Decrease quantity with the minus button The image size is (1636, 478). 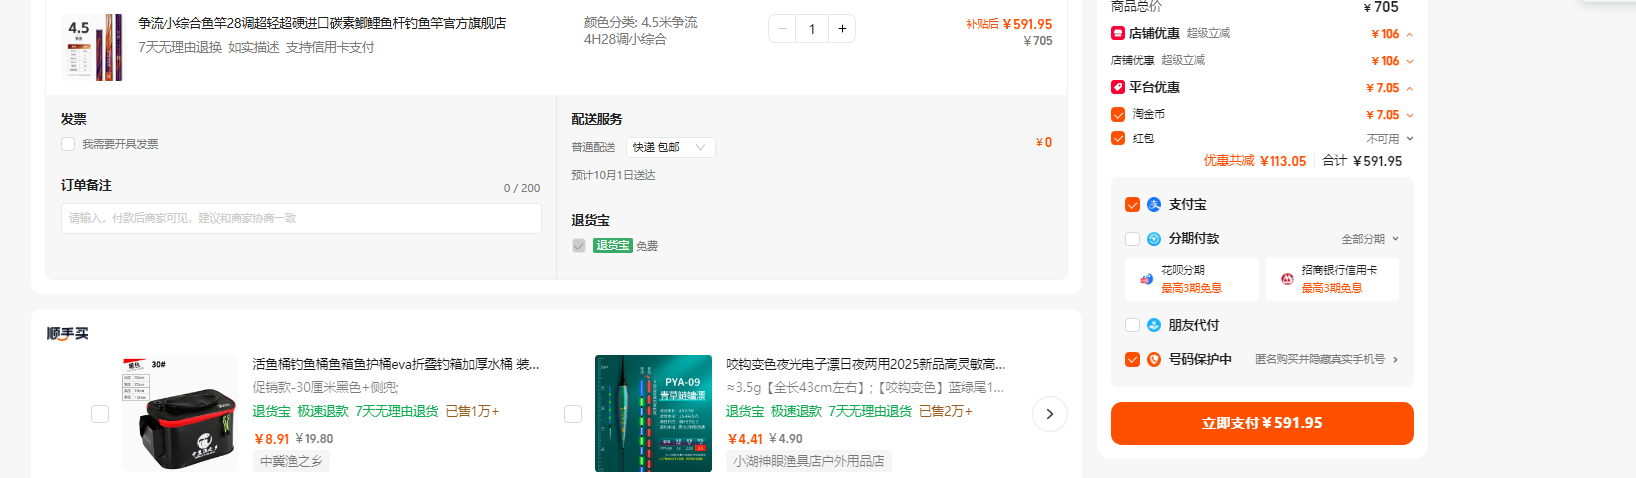(x=783, y=29)
